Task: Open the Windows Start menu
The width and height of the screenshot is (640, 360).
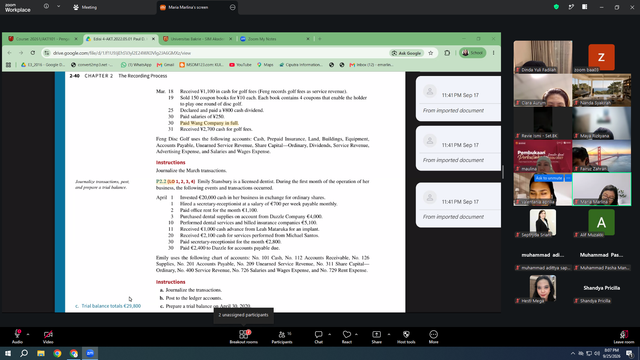Action: coord(8,353)
